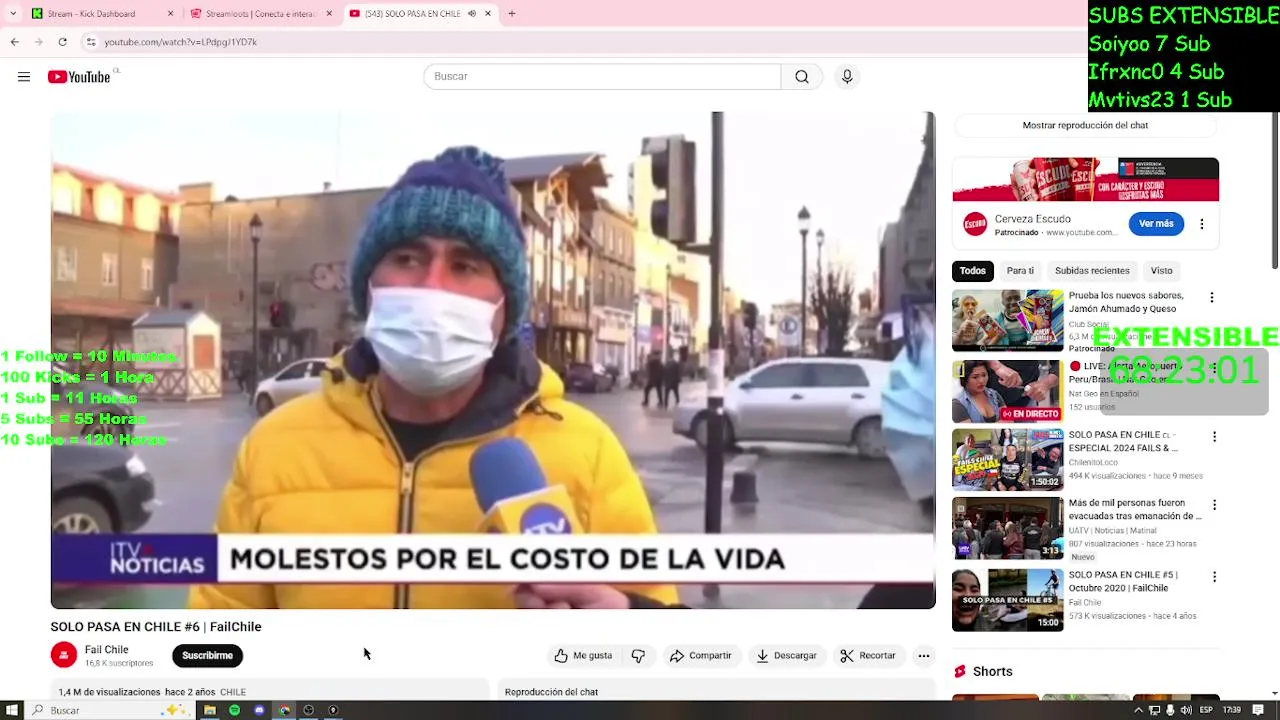Subscribe with the Suscribirme button
Image resolution: width=1280 pixels, height=720 pixels.
(207, 656)
